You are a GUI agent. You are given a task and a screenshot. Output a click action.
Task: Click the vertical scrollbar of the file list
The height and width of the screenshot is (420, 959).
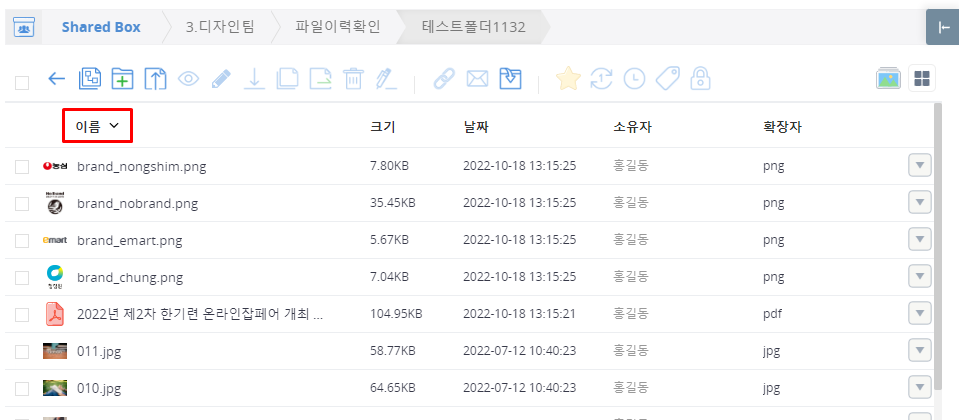click(938, 247)
